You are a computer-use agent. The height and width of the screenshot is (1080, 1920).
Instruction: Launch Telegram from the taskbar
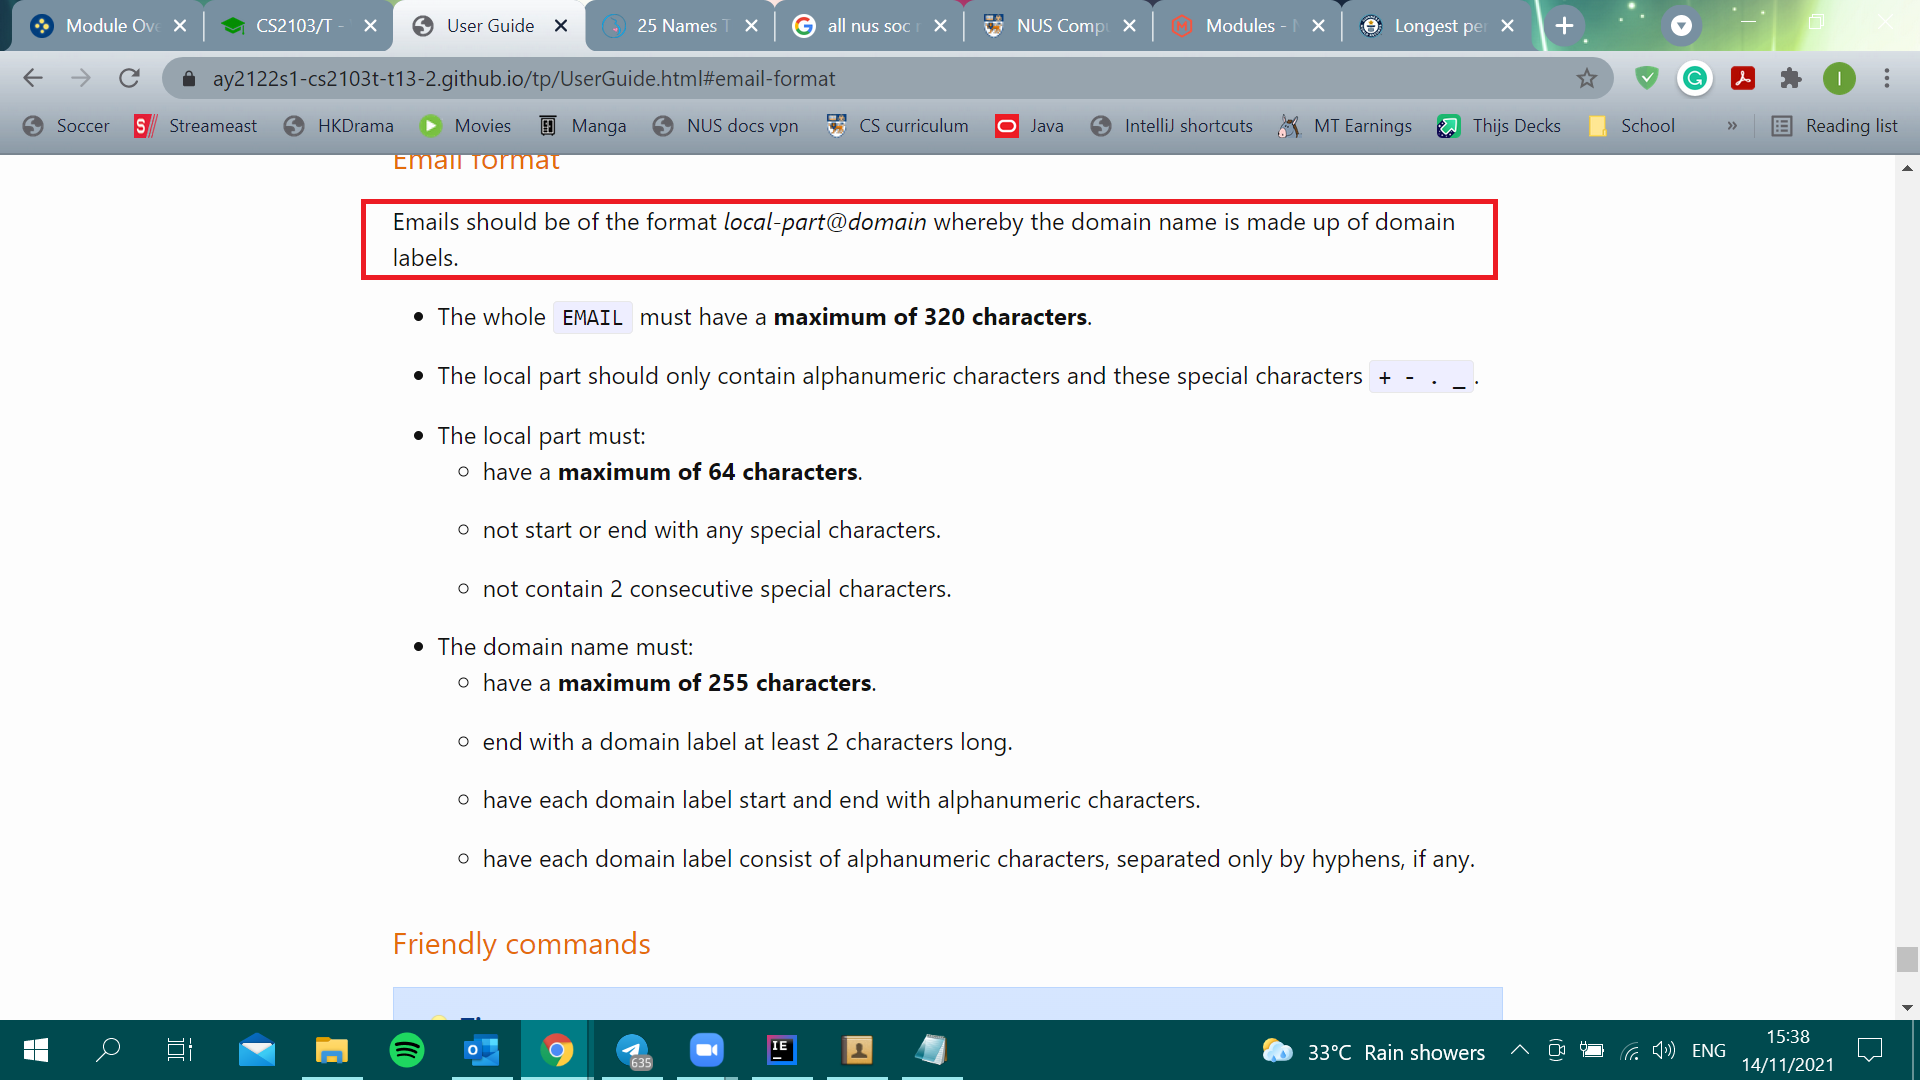[x=632, y=1050]
